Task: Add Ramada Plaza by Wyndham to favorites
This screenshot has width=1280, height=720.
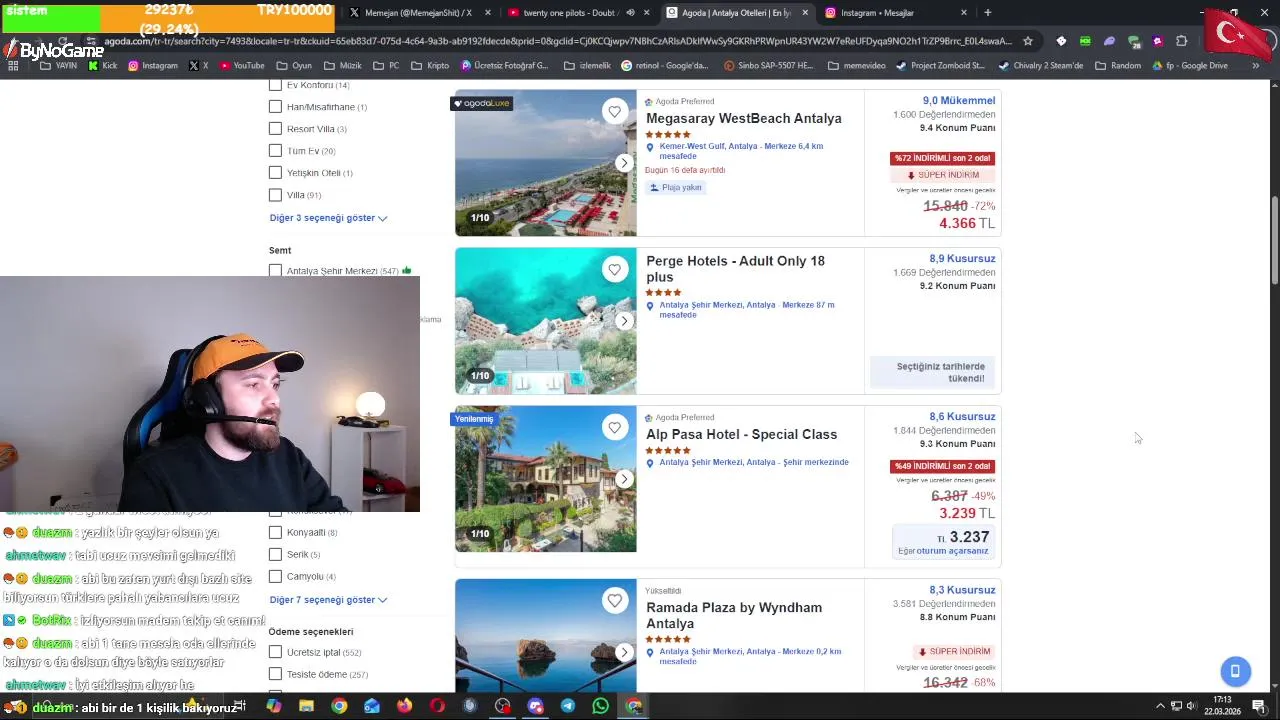Action: tap(615, 601)
